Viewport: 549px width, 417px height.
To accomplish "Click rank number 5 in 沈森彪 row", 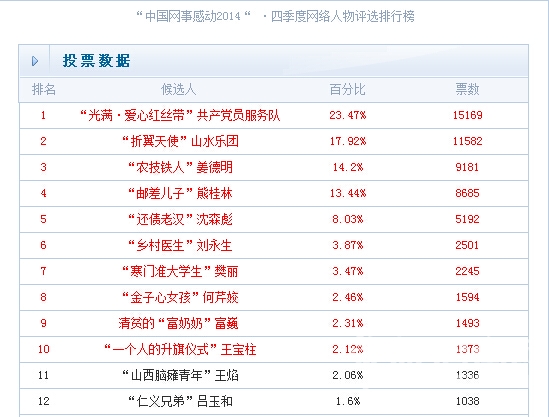I will (x=43, y=219).
